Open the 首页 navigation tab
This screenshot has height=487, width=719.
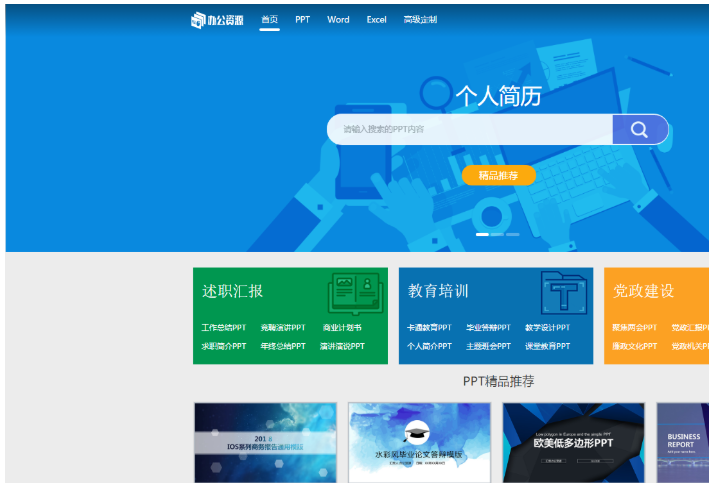coord(269,20)
